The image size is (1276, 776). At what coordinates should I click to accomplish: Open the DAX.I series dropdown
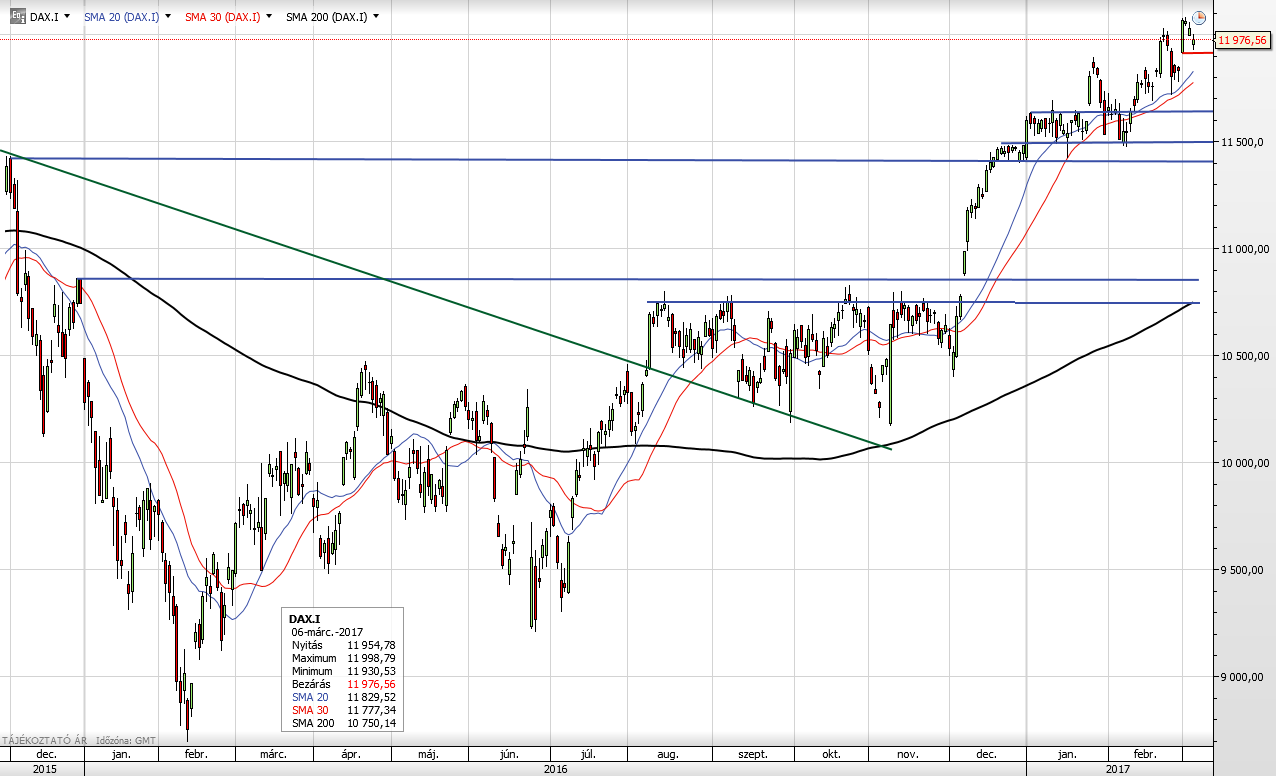[66, 16]
